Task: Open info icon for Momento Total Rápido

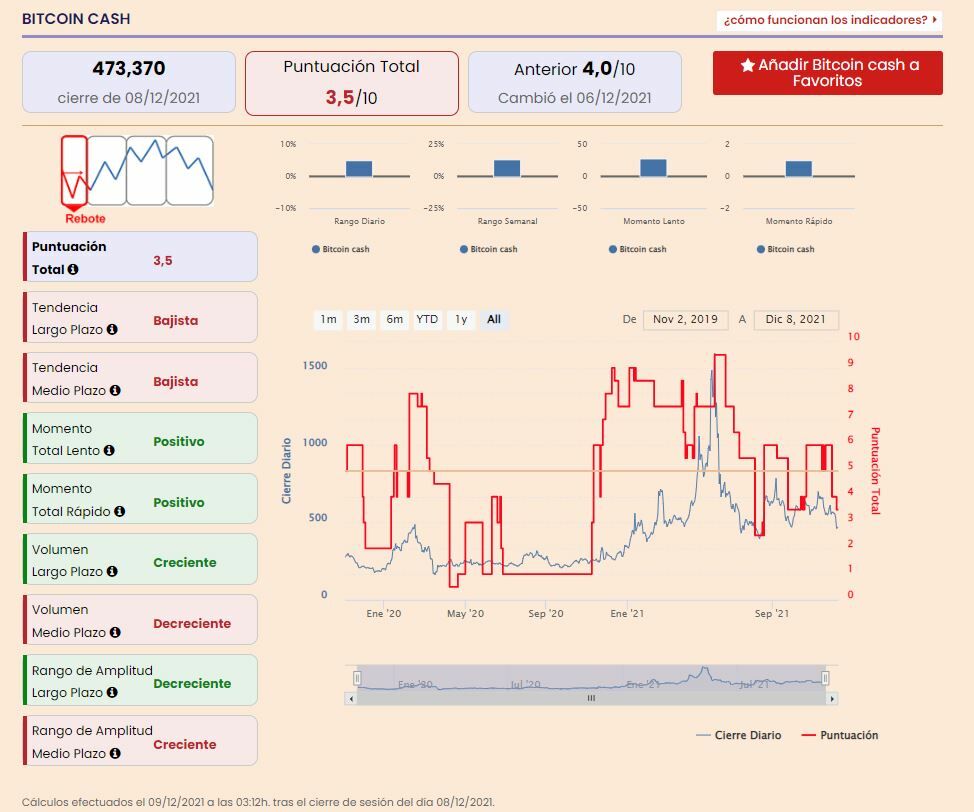Action: click(x=120, y=512)
